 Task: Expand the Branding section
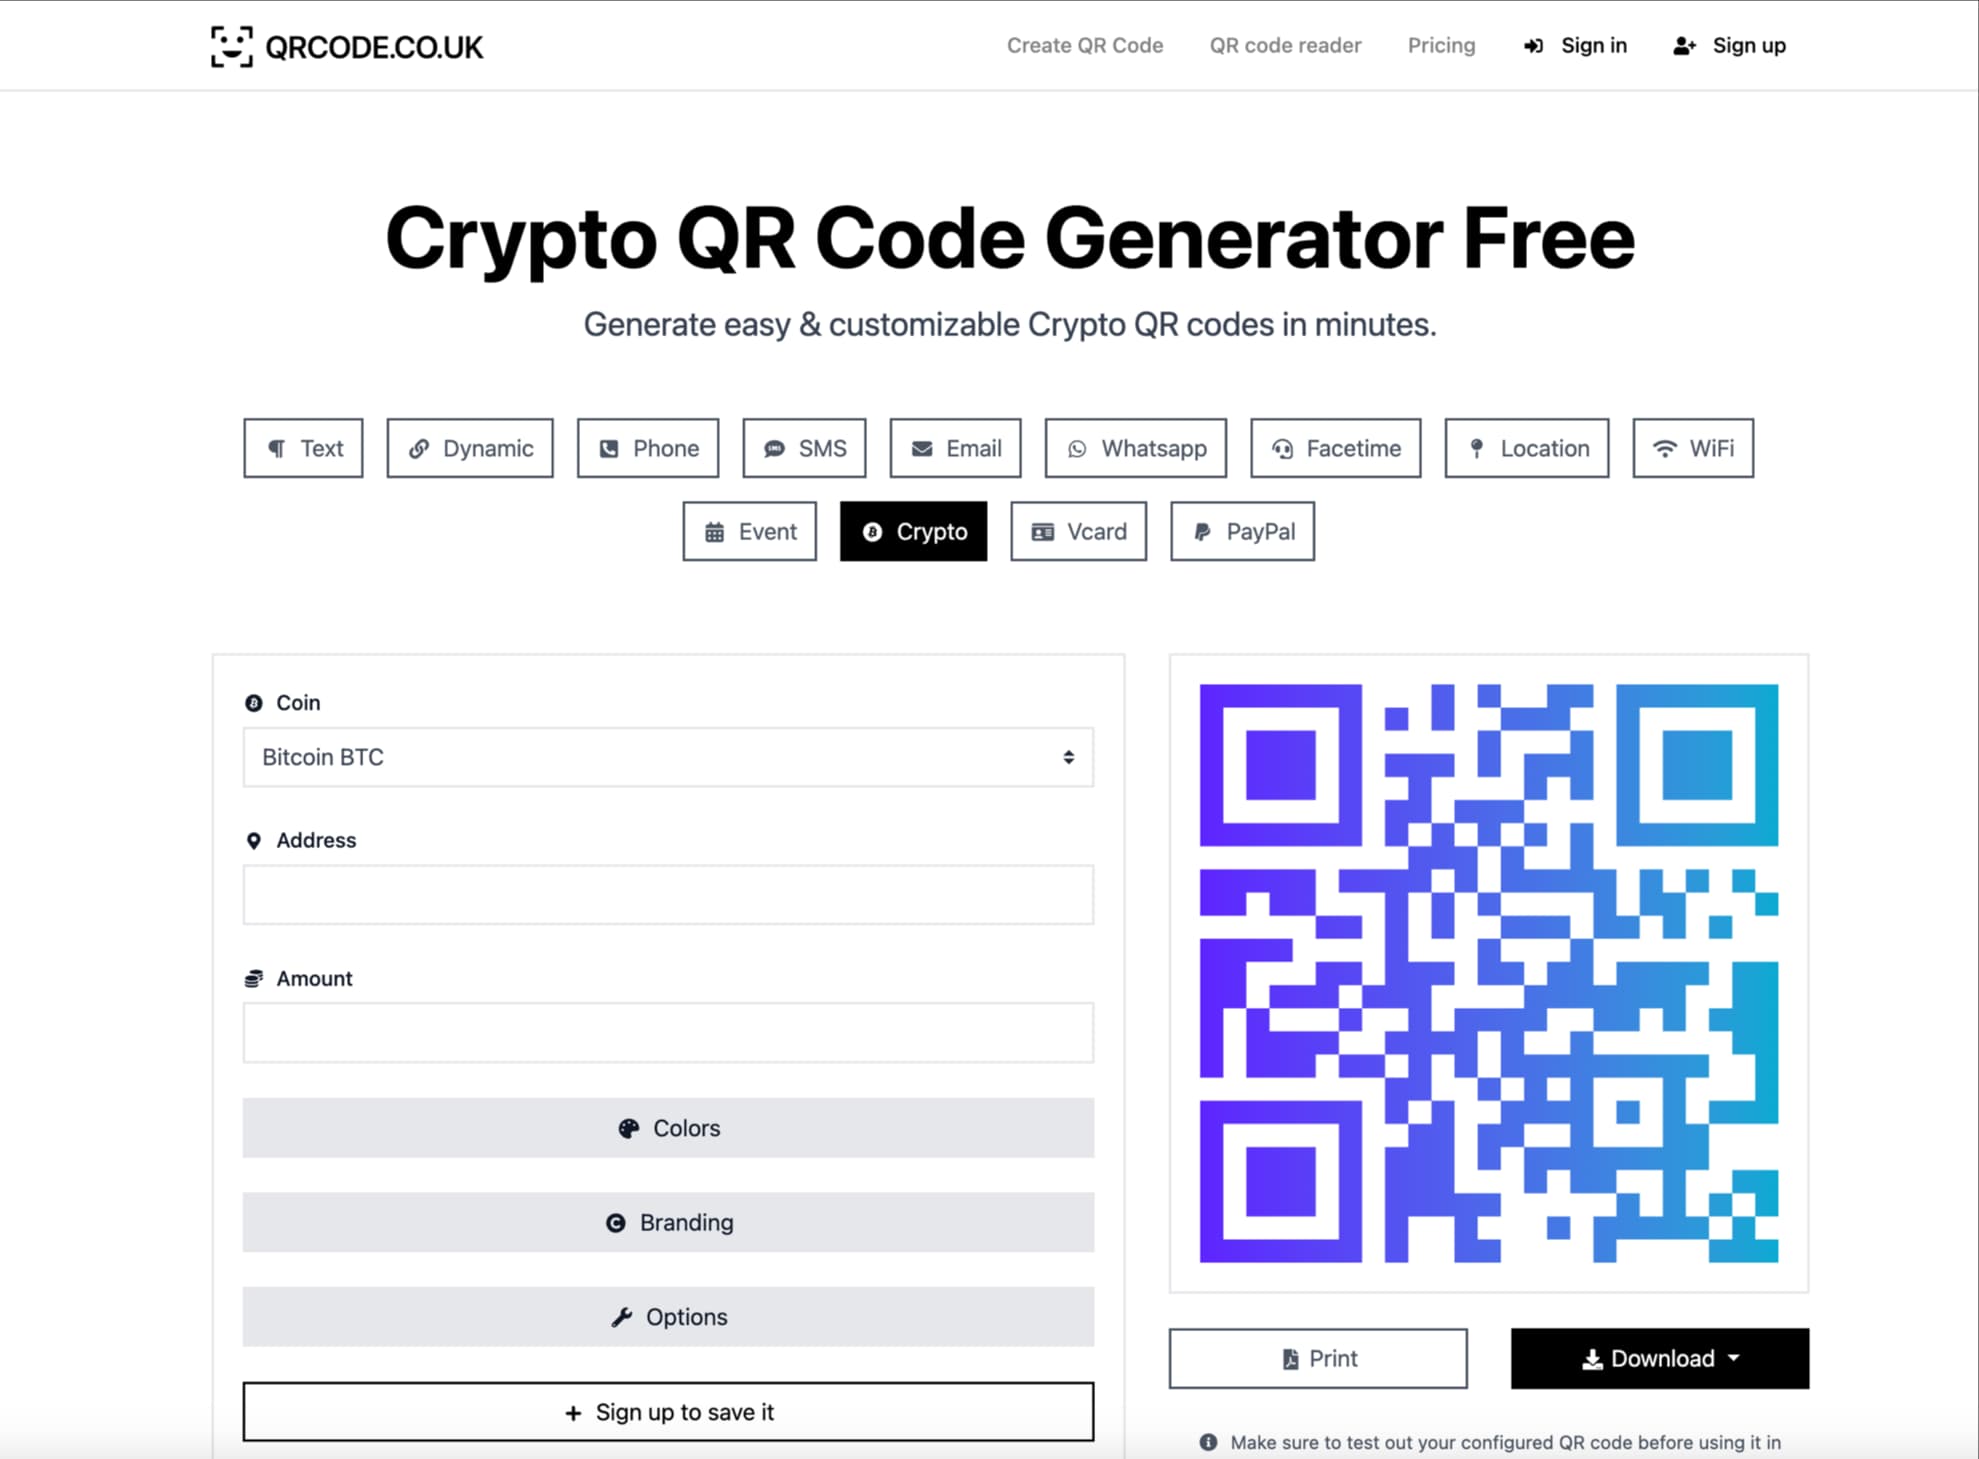pyautogui.click(x=668, y=1221)
